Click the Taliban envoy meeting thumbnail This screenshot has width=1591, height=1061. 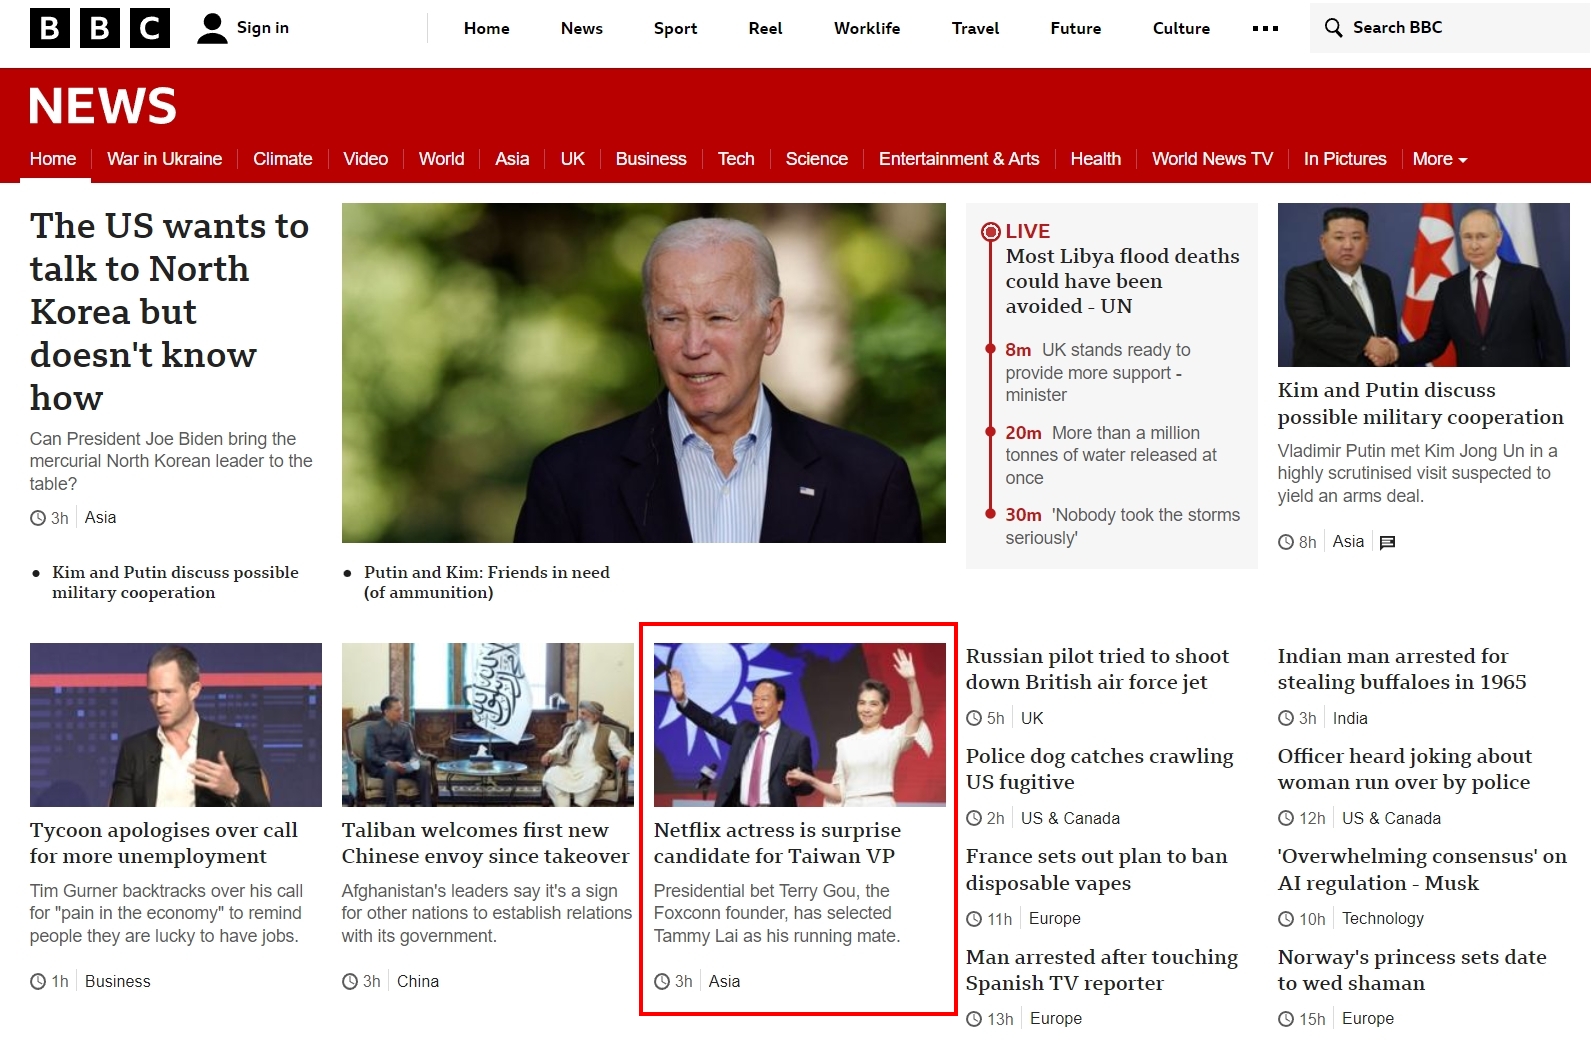(488, 725)
